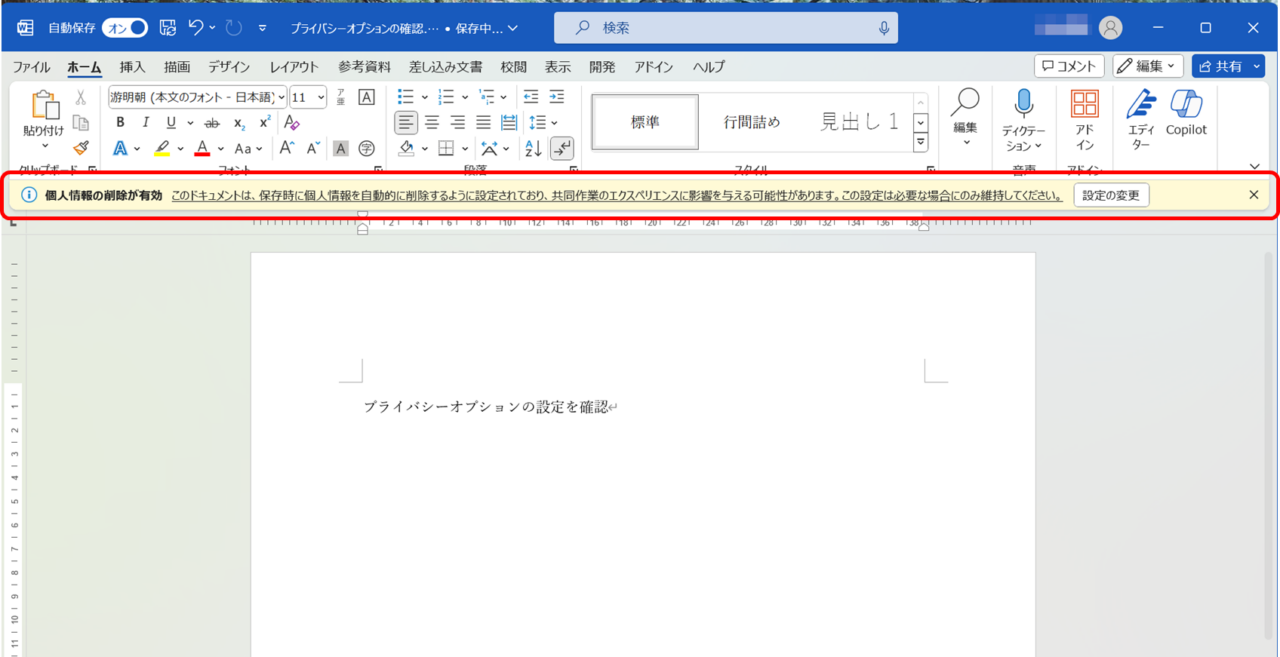Click the Copy icon
The width and height of the screenshot is (1280, 657).
[x=81, y=123]
